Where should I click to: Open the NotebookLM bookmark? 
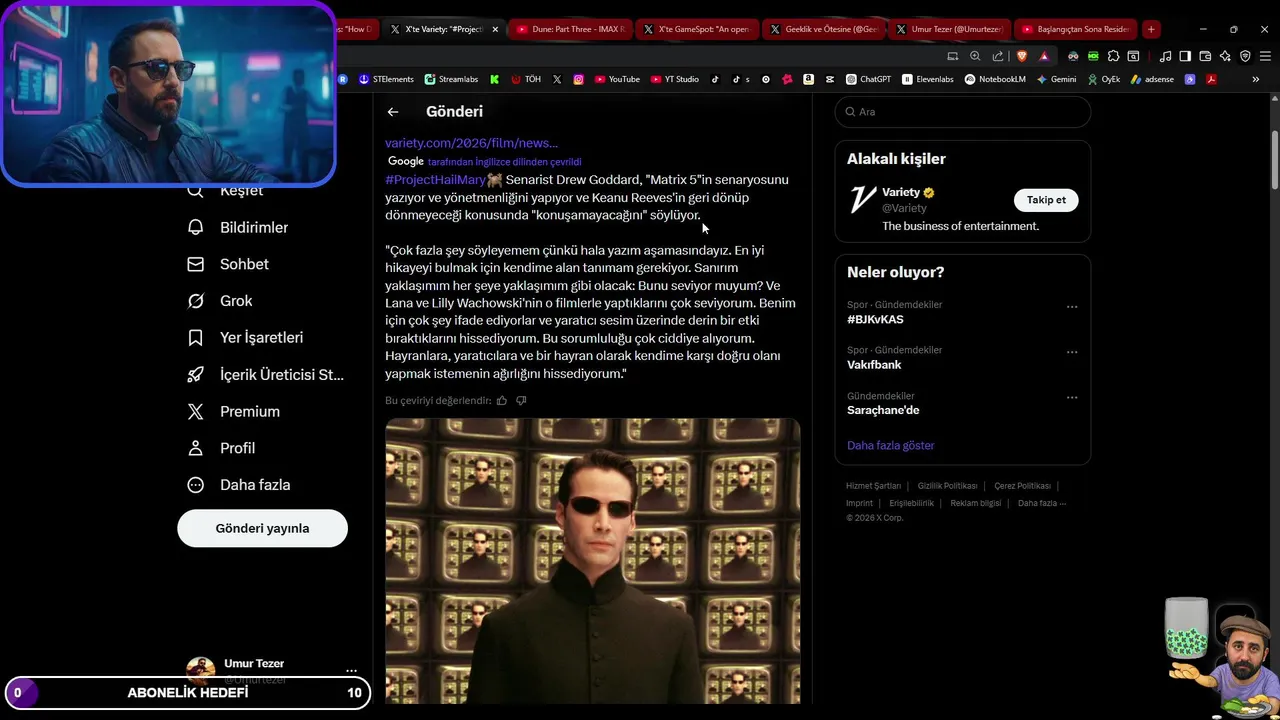pos(995,79)
